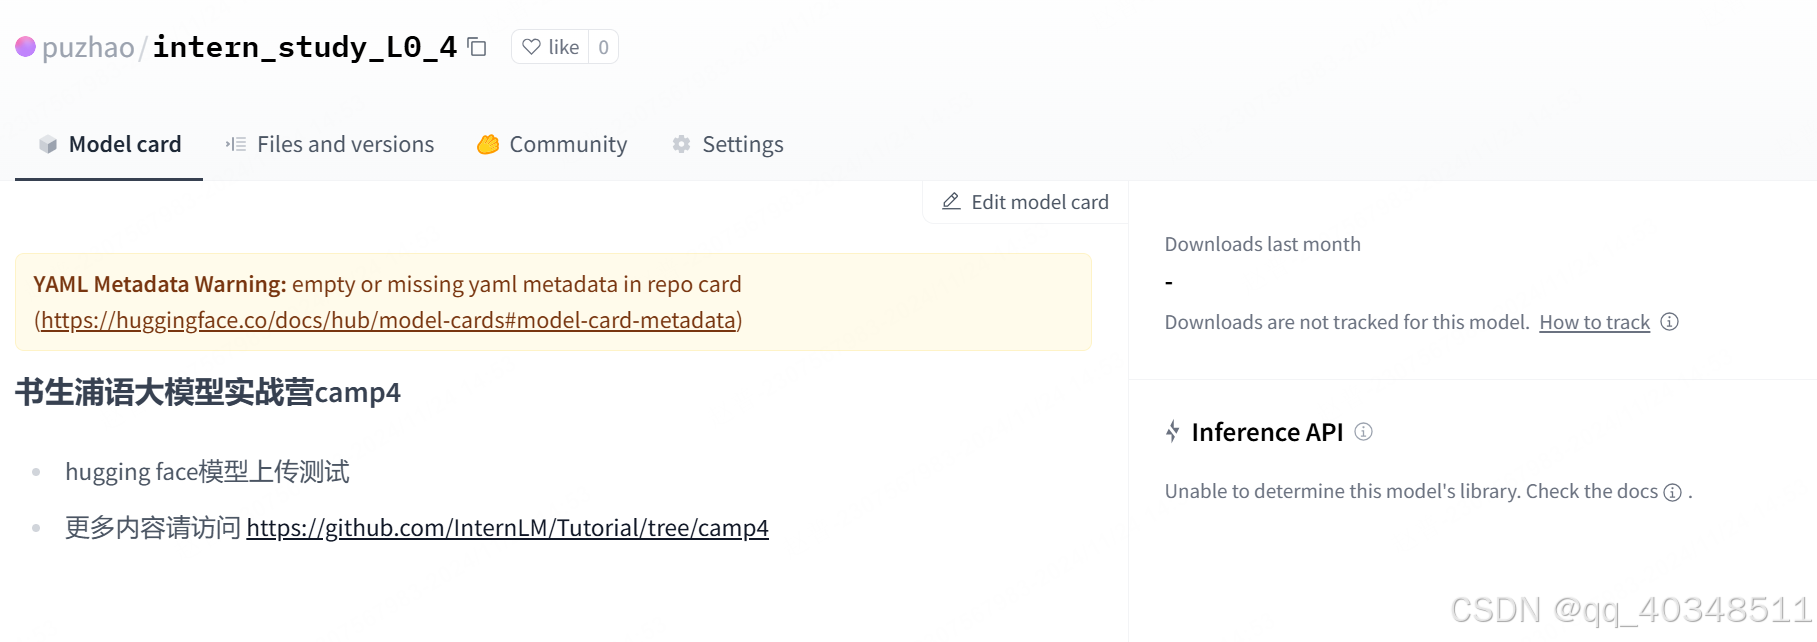Click the Inference API lightning icon
The width and height of the screenshot is (1817, 642).
click(1173, 432)
